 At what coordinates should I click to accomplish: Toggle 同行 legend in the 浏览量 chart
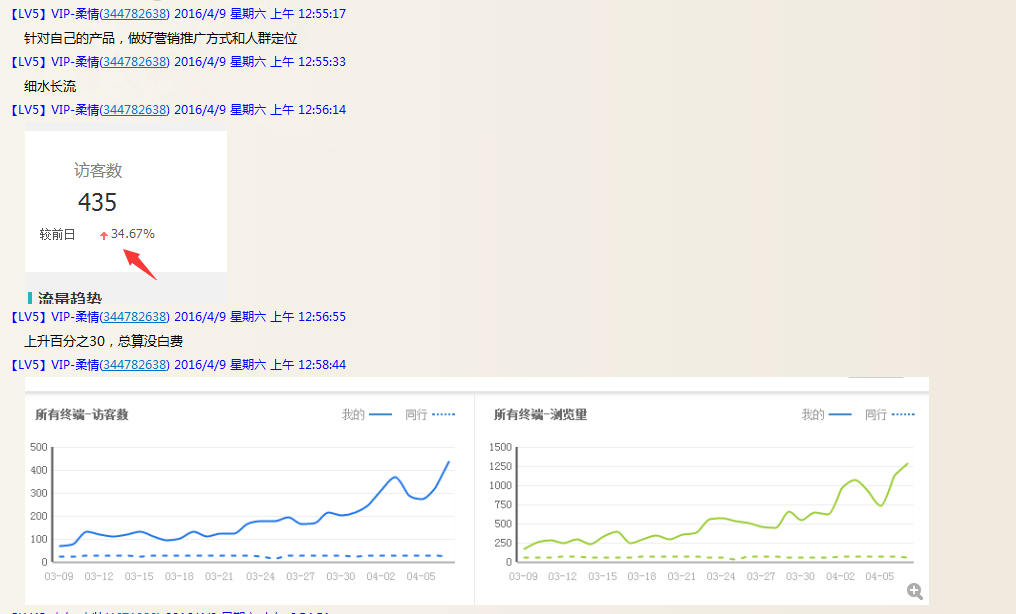point(890,414)
